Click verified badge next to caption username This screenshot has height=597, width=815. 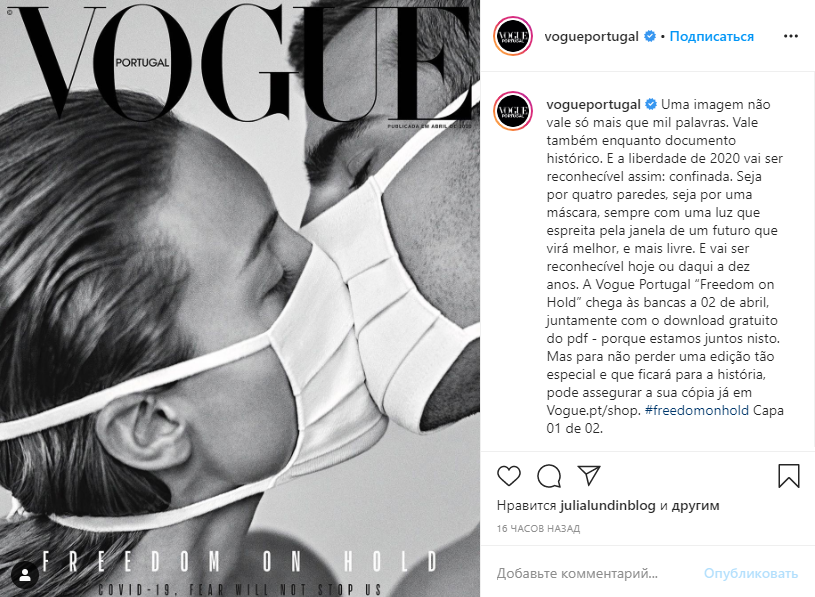[651, 104]
